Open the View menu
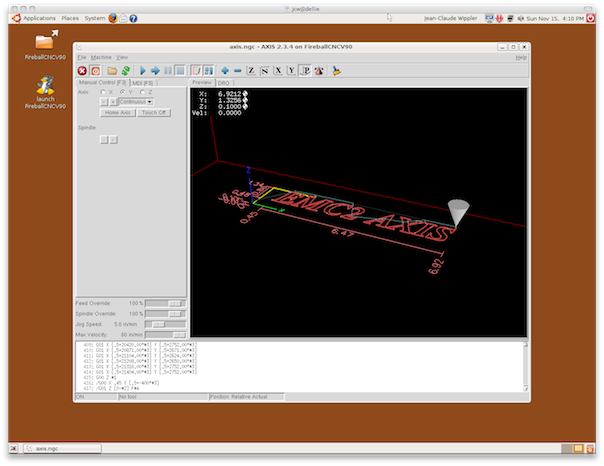This screenshot has width=604, height=466. tap(122, 57)
